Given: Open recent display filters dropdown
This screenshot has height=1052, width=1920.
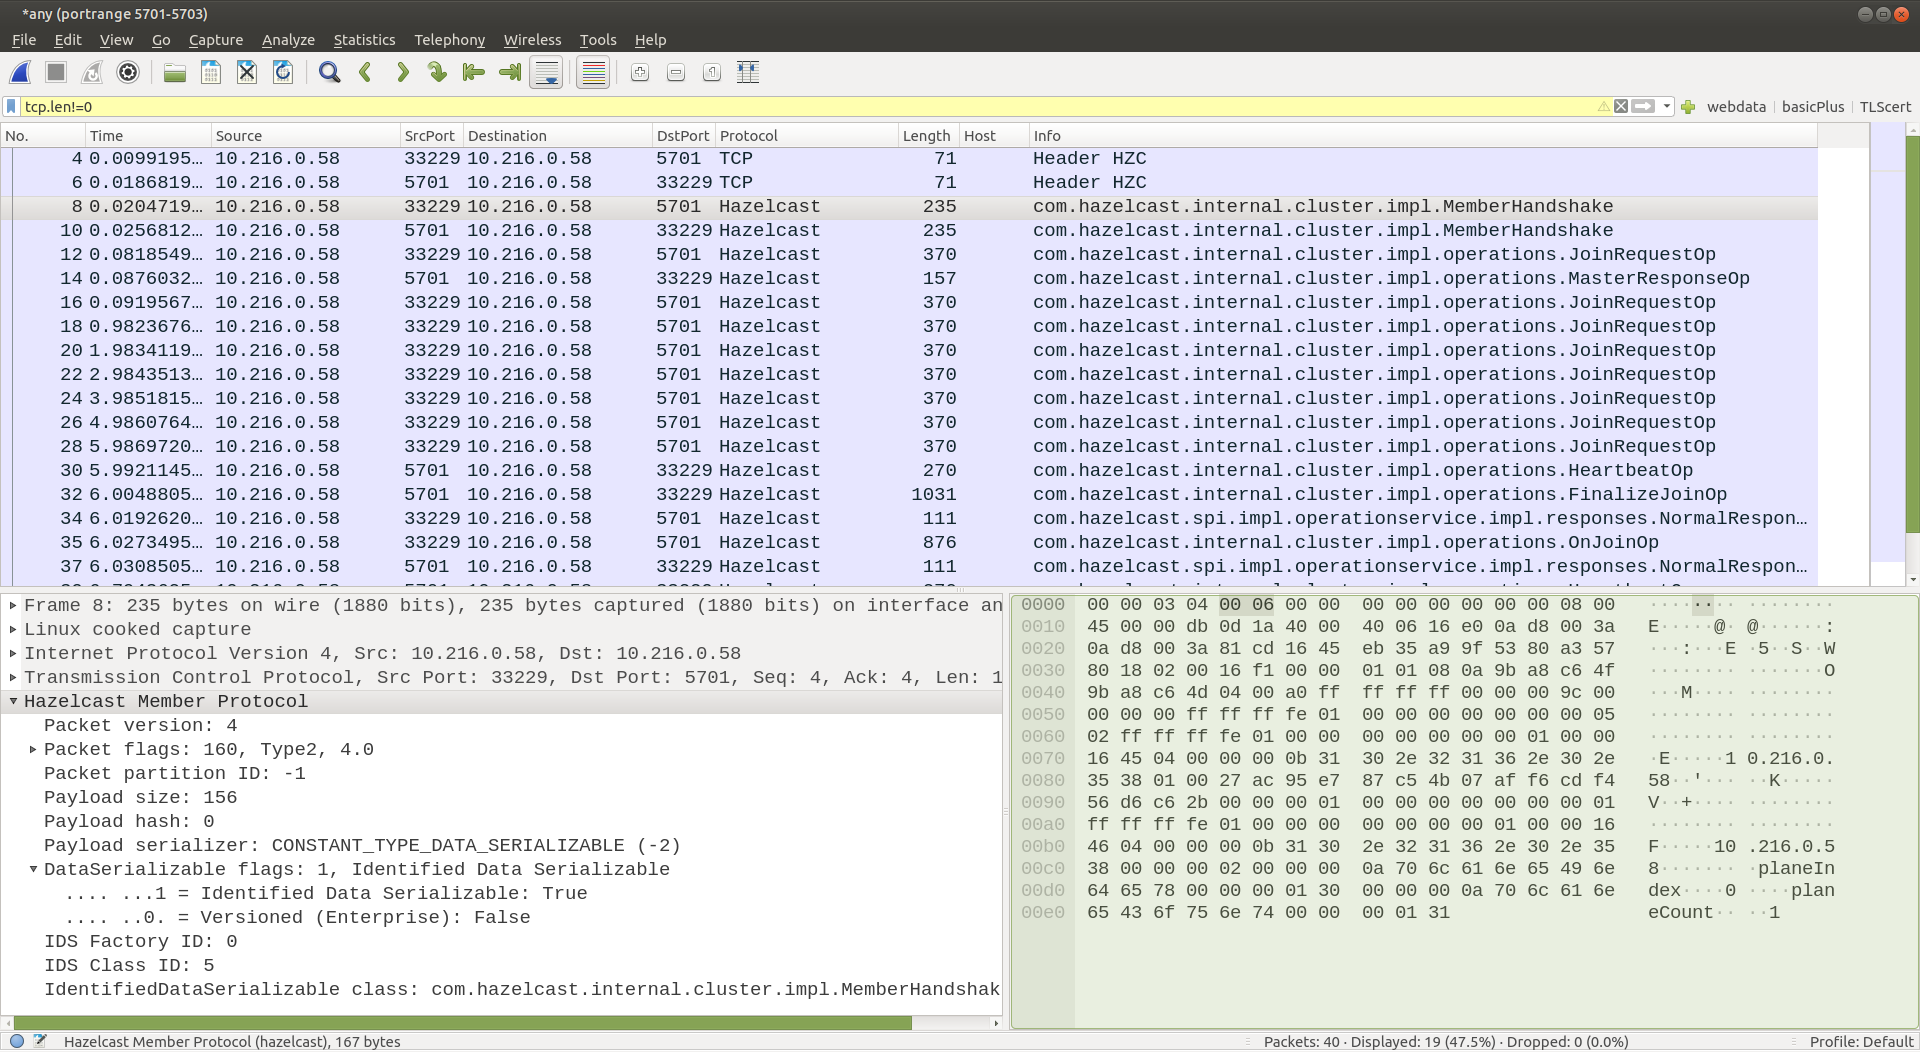Looking at the screenshot, I should (1667, 107).
